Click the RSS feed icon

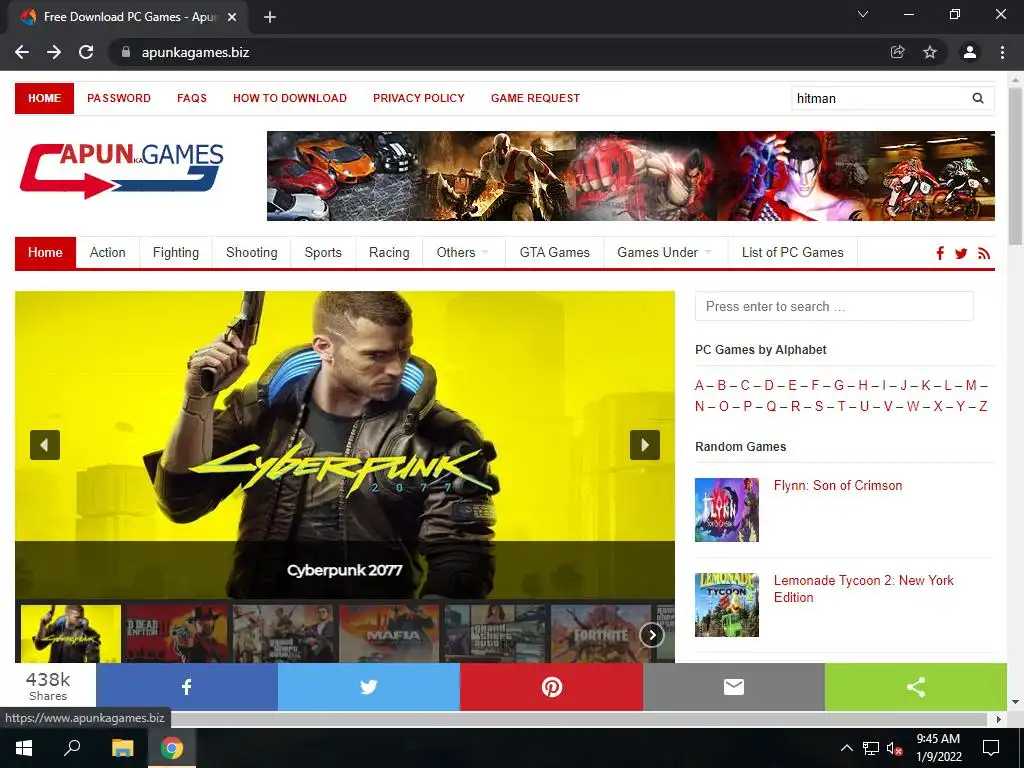pyautogui.click(x=984, y=253)
